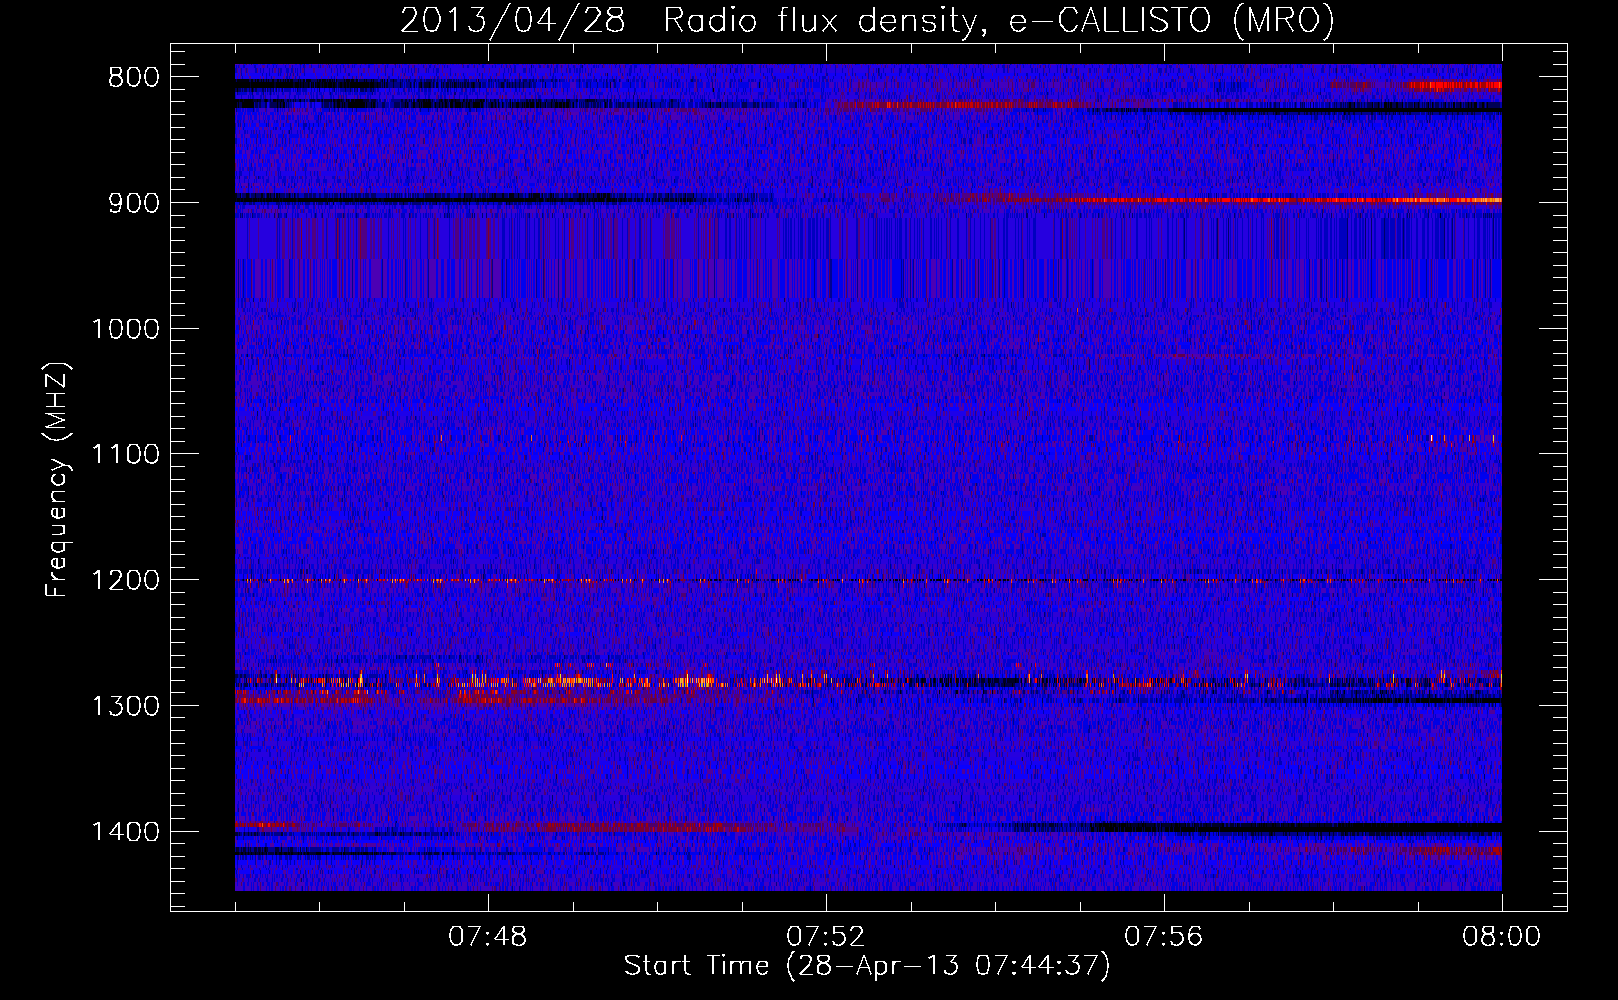Click the plot title "2013/04/28 Radio flux density, e-CALLISTO (MRO)"
Viewport: 1618px width, 1000px height.
coord(867,20)
